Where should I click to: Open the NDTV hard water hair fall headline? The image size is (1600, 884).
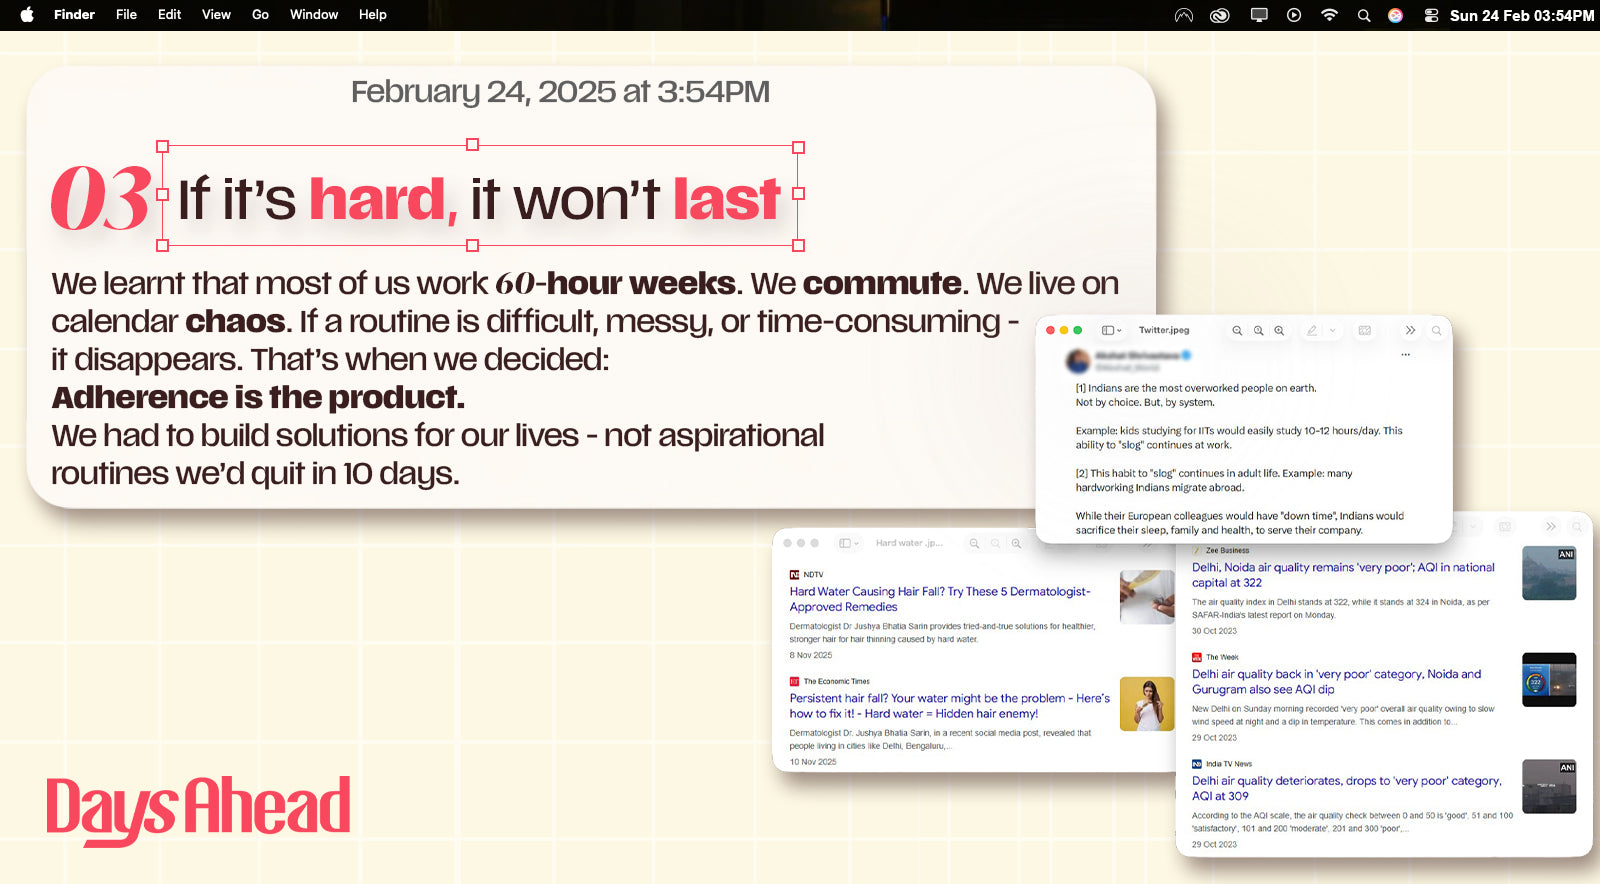[x=939, y=599]
